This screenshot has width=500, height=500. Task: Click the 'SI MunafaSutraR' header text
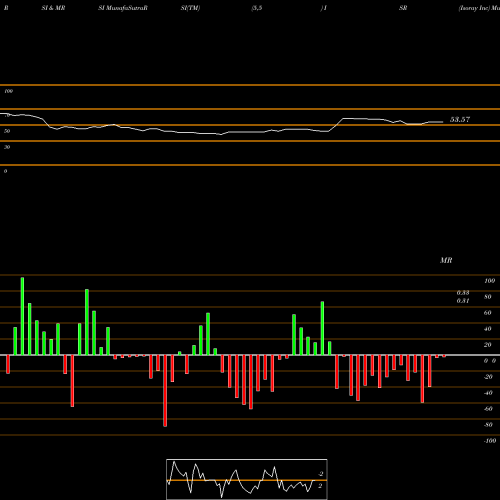tap(123, 8)
